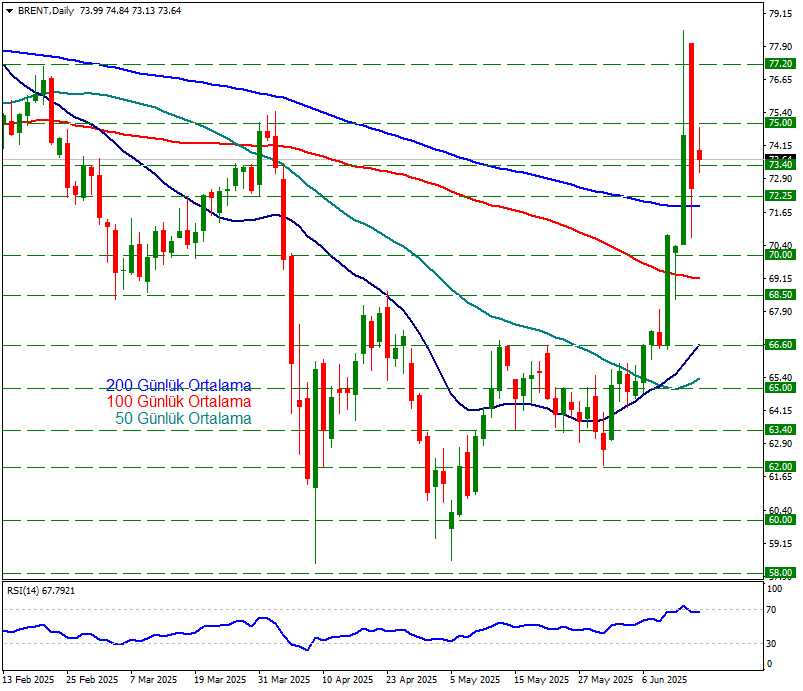Screen dimensions: 803x691
Task: Click the 63.40 green price level label
Action: 780,430
